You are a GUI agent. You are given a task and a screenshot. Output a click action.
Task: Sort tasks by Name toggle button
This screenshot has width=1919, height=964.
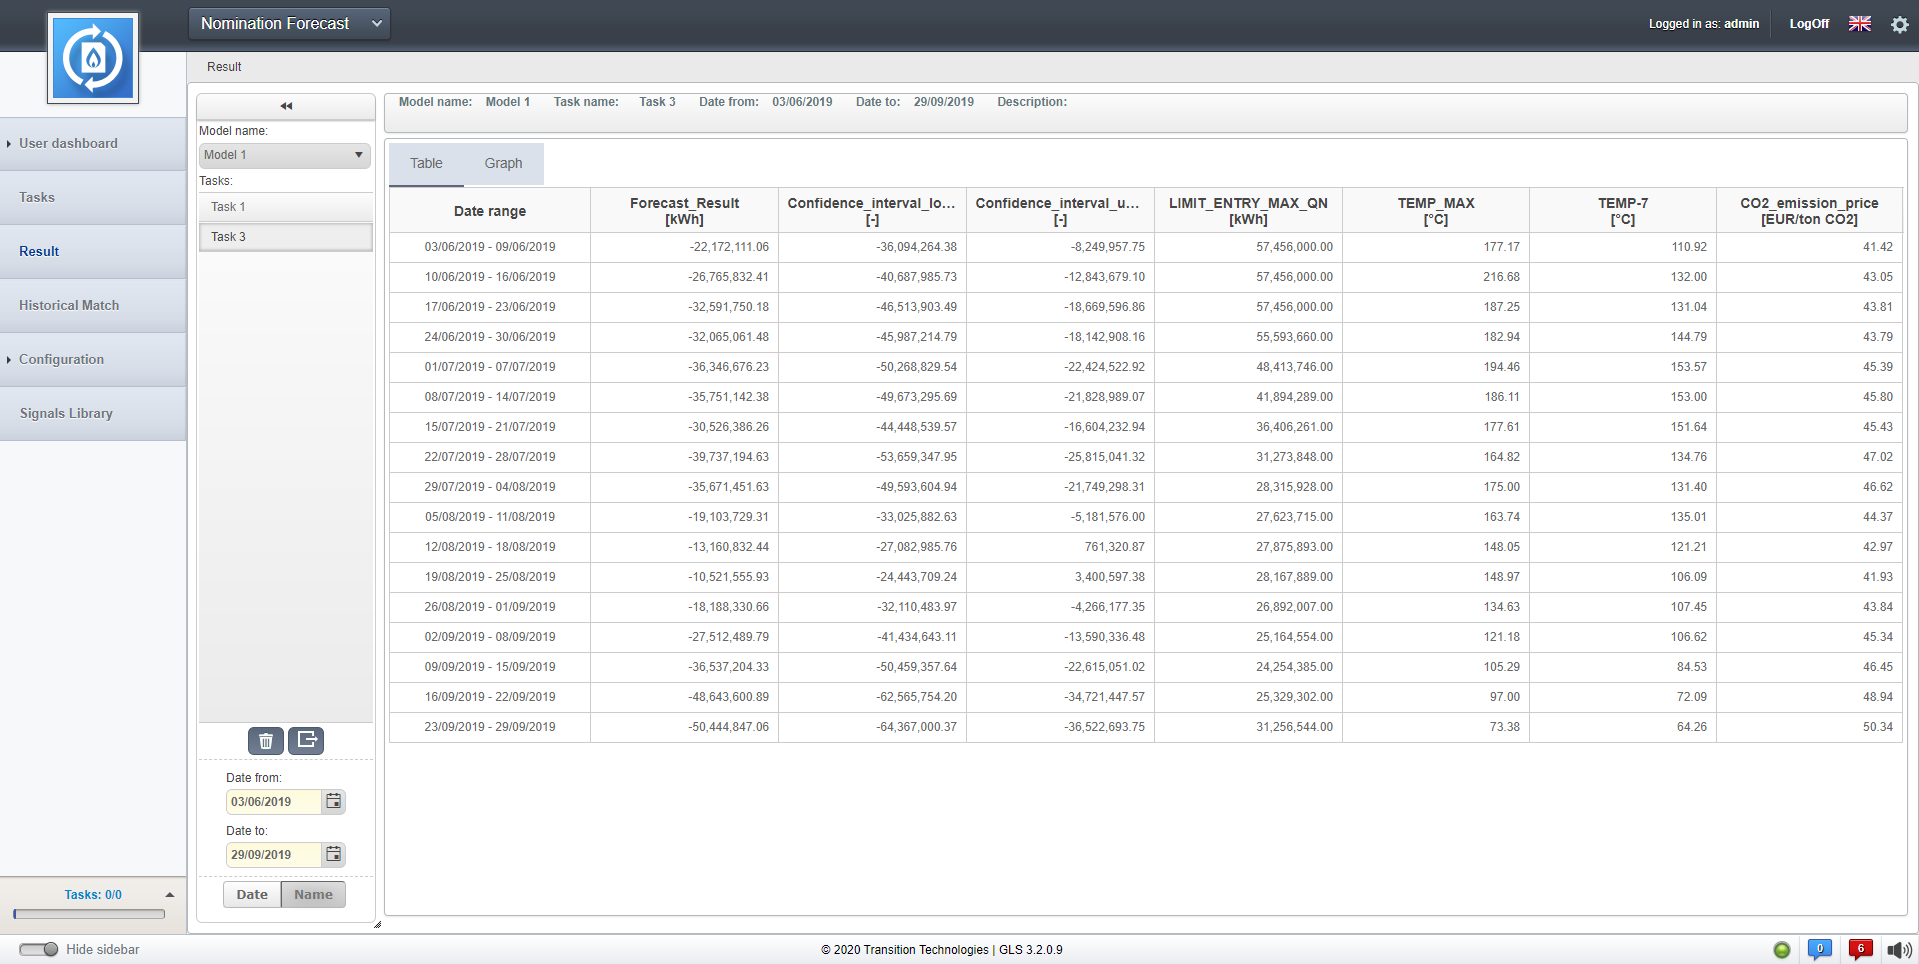(x=313, y=895)
